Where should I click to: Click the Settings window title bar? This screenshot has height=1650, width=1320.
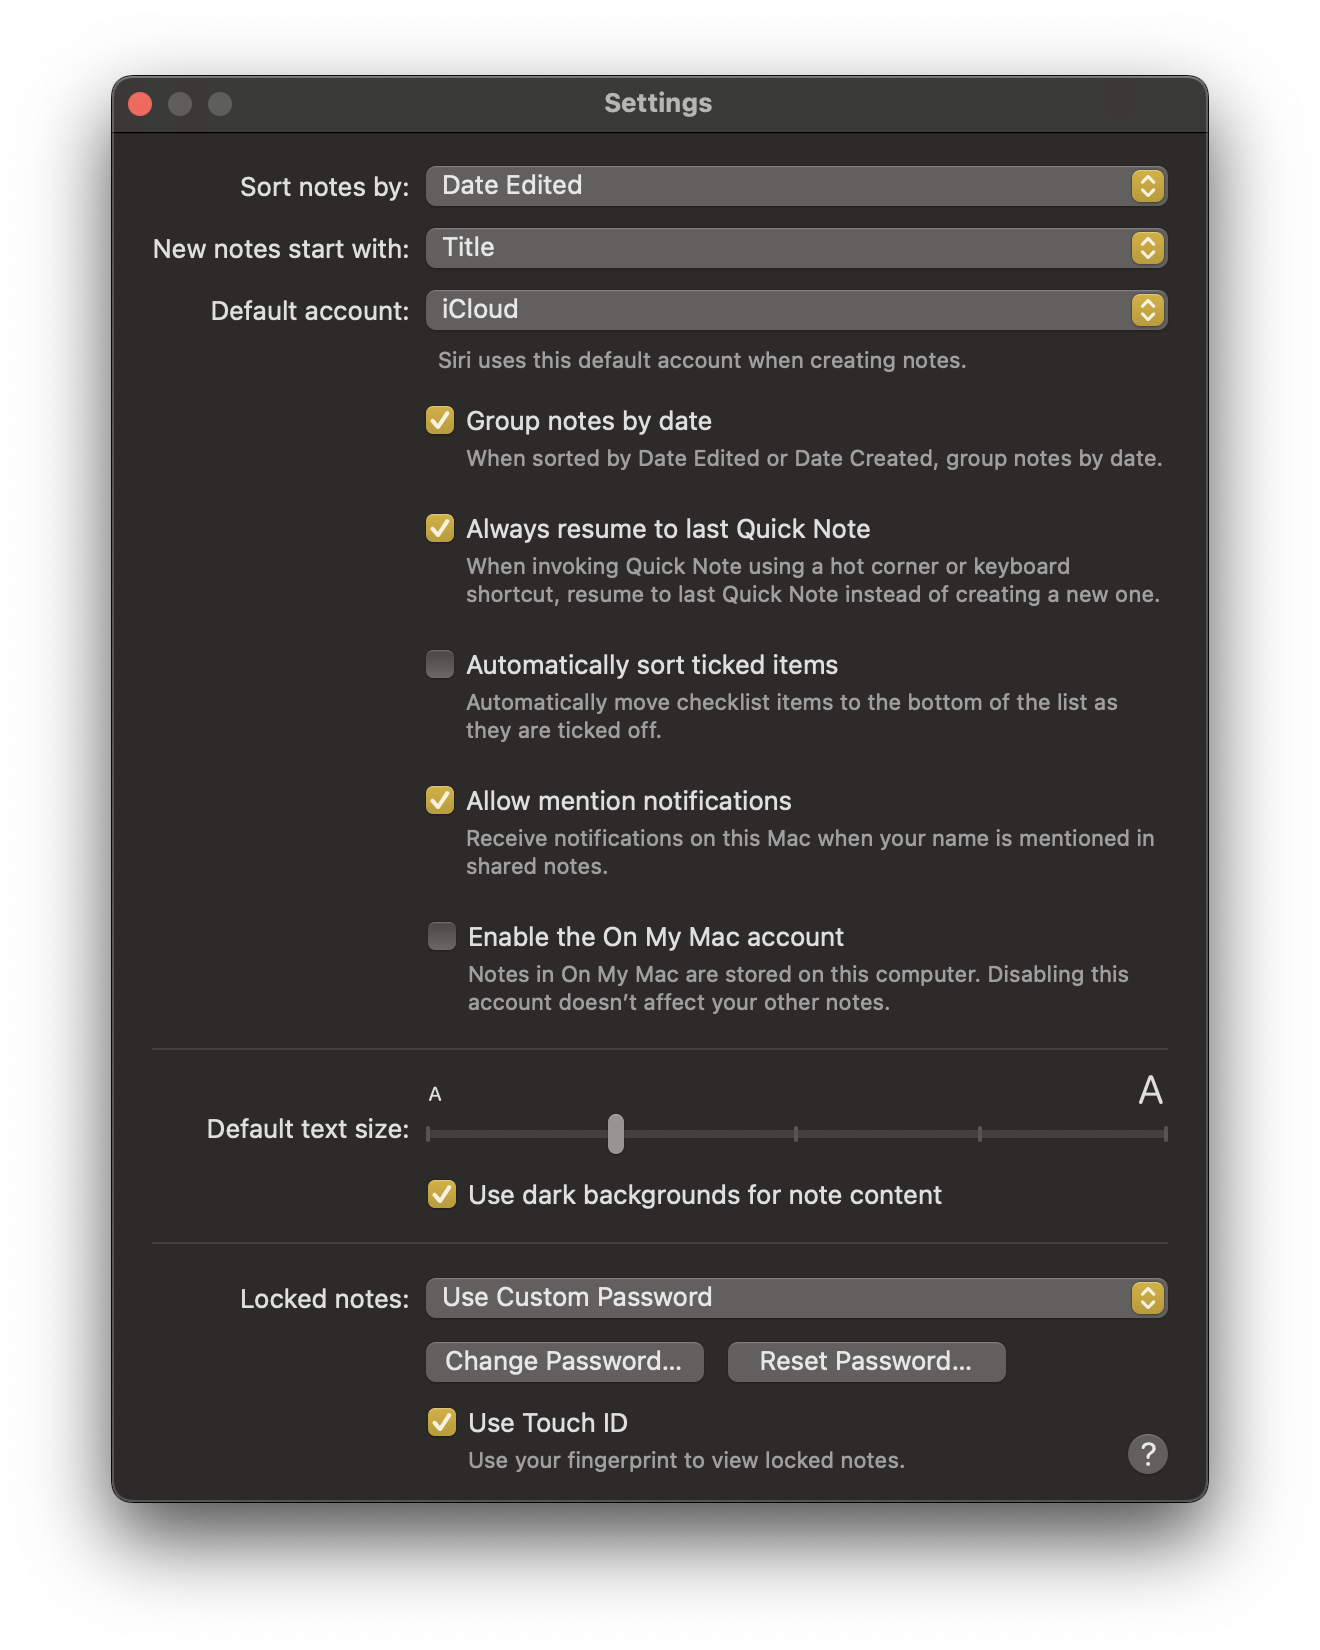pos(658,104)
